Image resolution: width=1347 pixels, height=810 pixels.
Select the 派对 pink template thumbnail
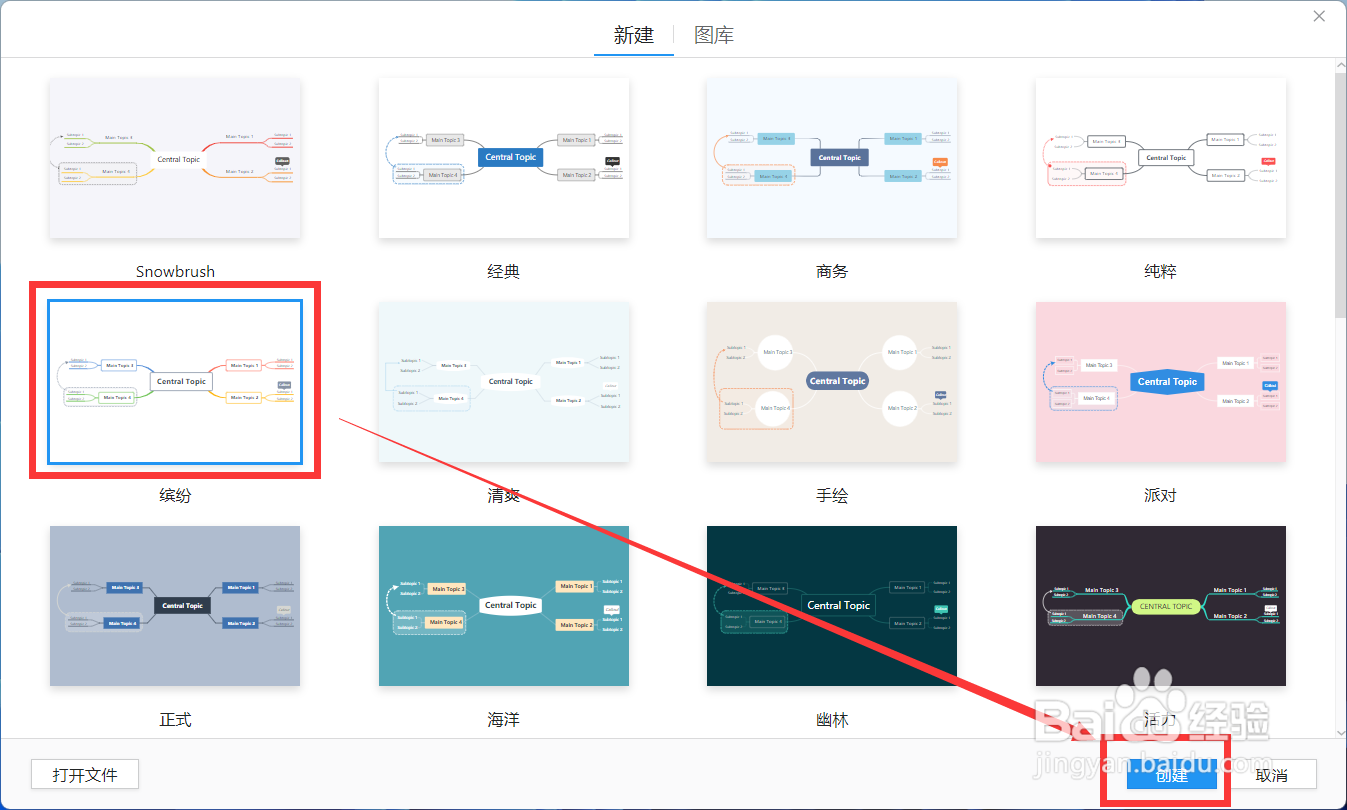point(1161,382)
